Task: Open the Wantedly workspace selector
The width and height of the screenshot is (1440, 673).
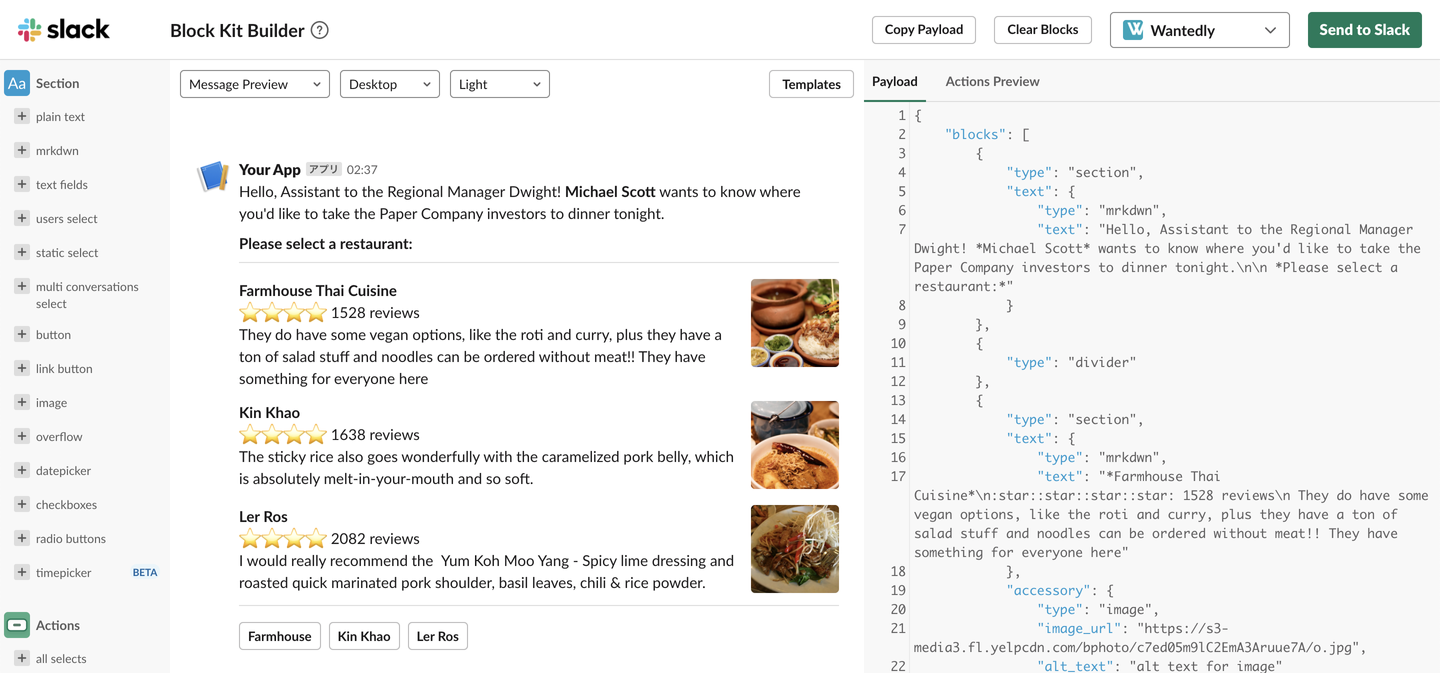Action: [x=1199, y=30]
